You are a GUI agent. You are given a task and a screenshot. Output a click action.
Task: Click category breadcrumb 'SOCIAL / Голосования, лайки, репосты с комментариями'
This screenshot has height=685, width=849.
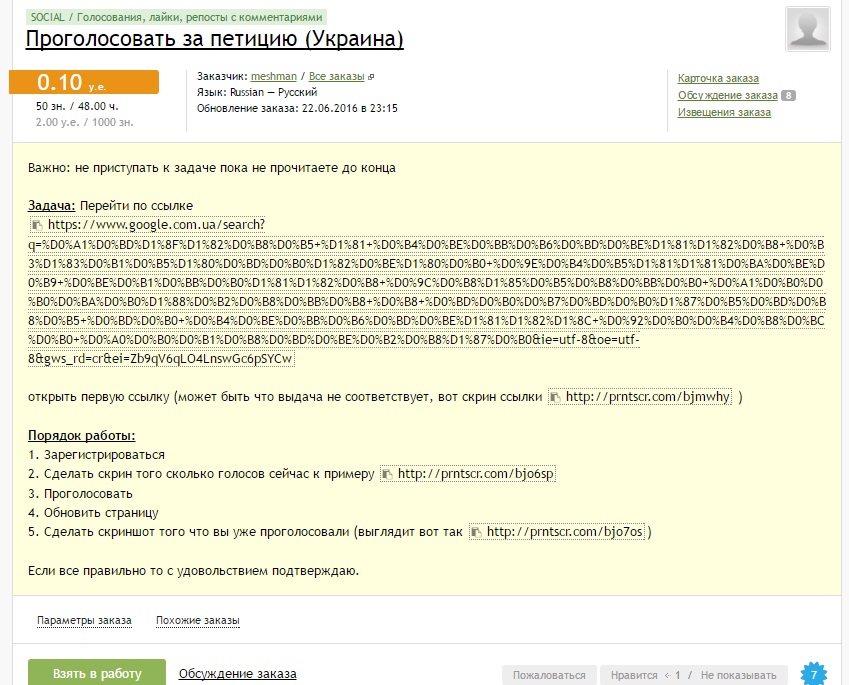point(177,17)
